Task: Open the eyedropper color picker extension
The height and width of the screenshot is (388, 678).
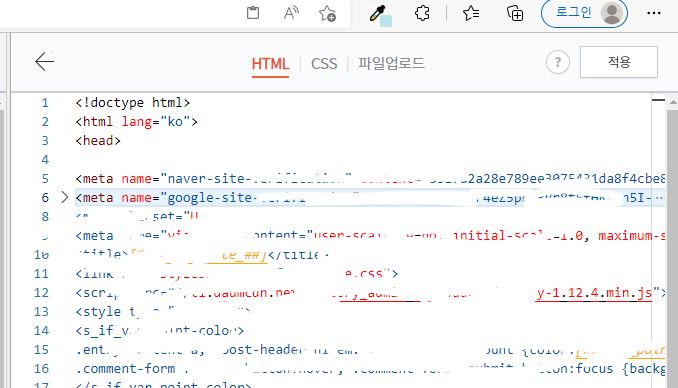Action: (x=380, y=15)
